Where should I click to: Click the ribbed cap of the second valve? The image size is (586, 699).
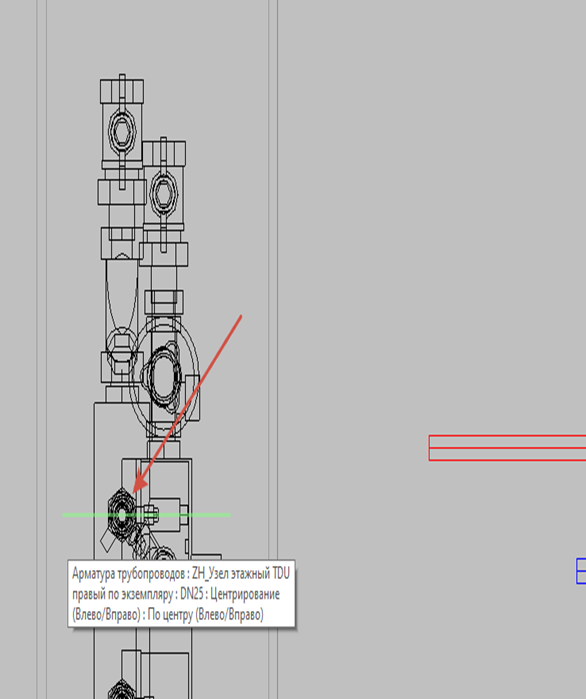(164, 153)
